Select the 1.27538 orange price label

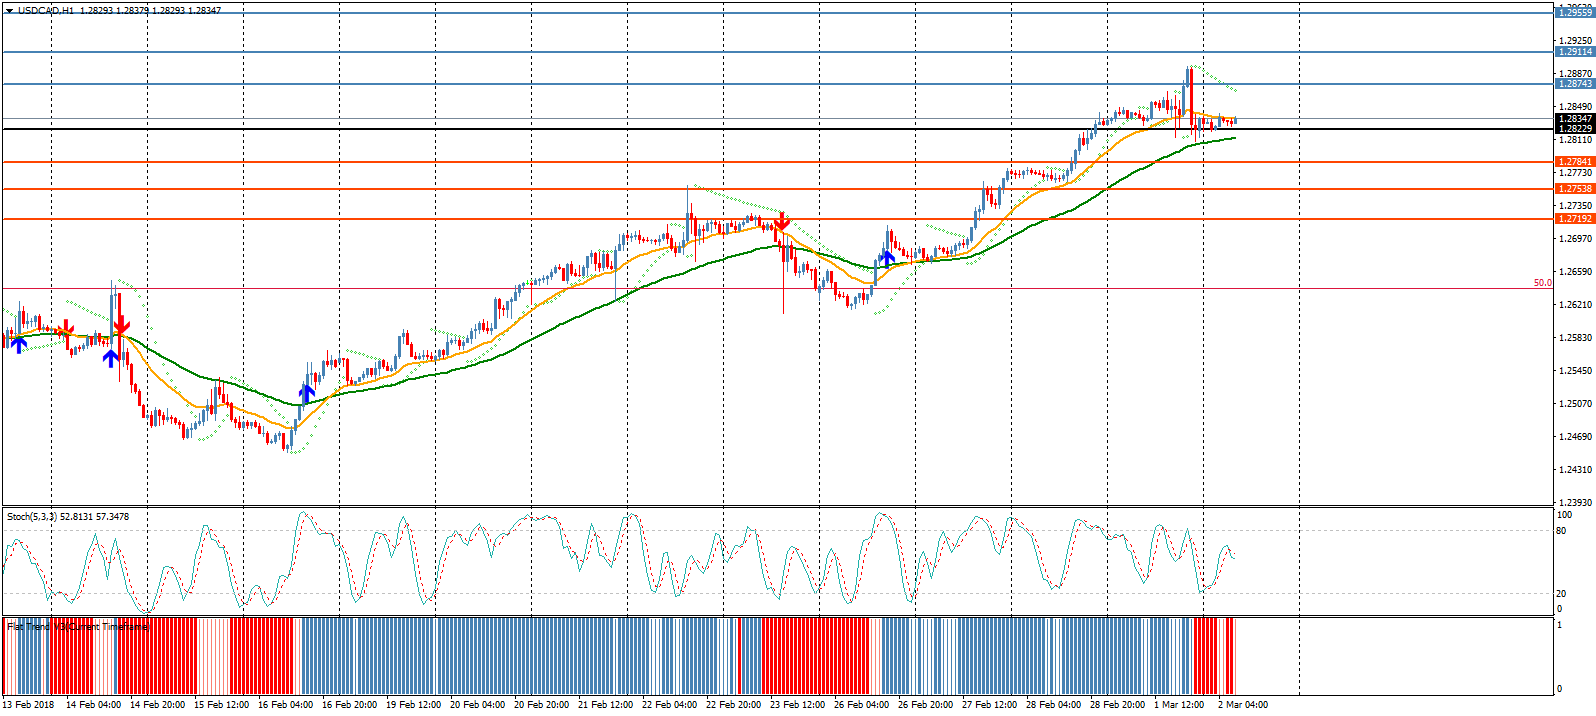coord(1574,189)
